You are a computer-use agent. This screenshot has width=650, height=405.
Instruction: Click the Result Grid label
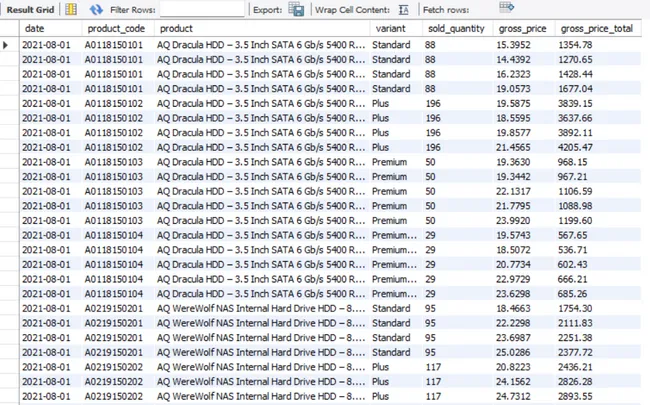pos(30,10)
